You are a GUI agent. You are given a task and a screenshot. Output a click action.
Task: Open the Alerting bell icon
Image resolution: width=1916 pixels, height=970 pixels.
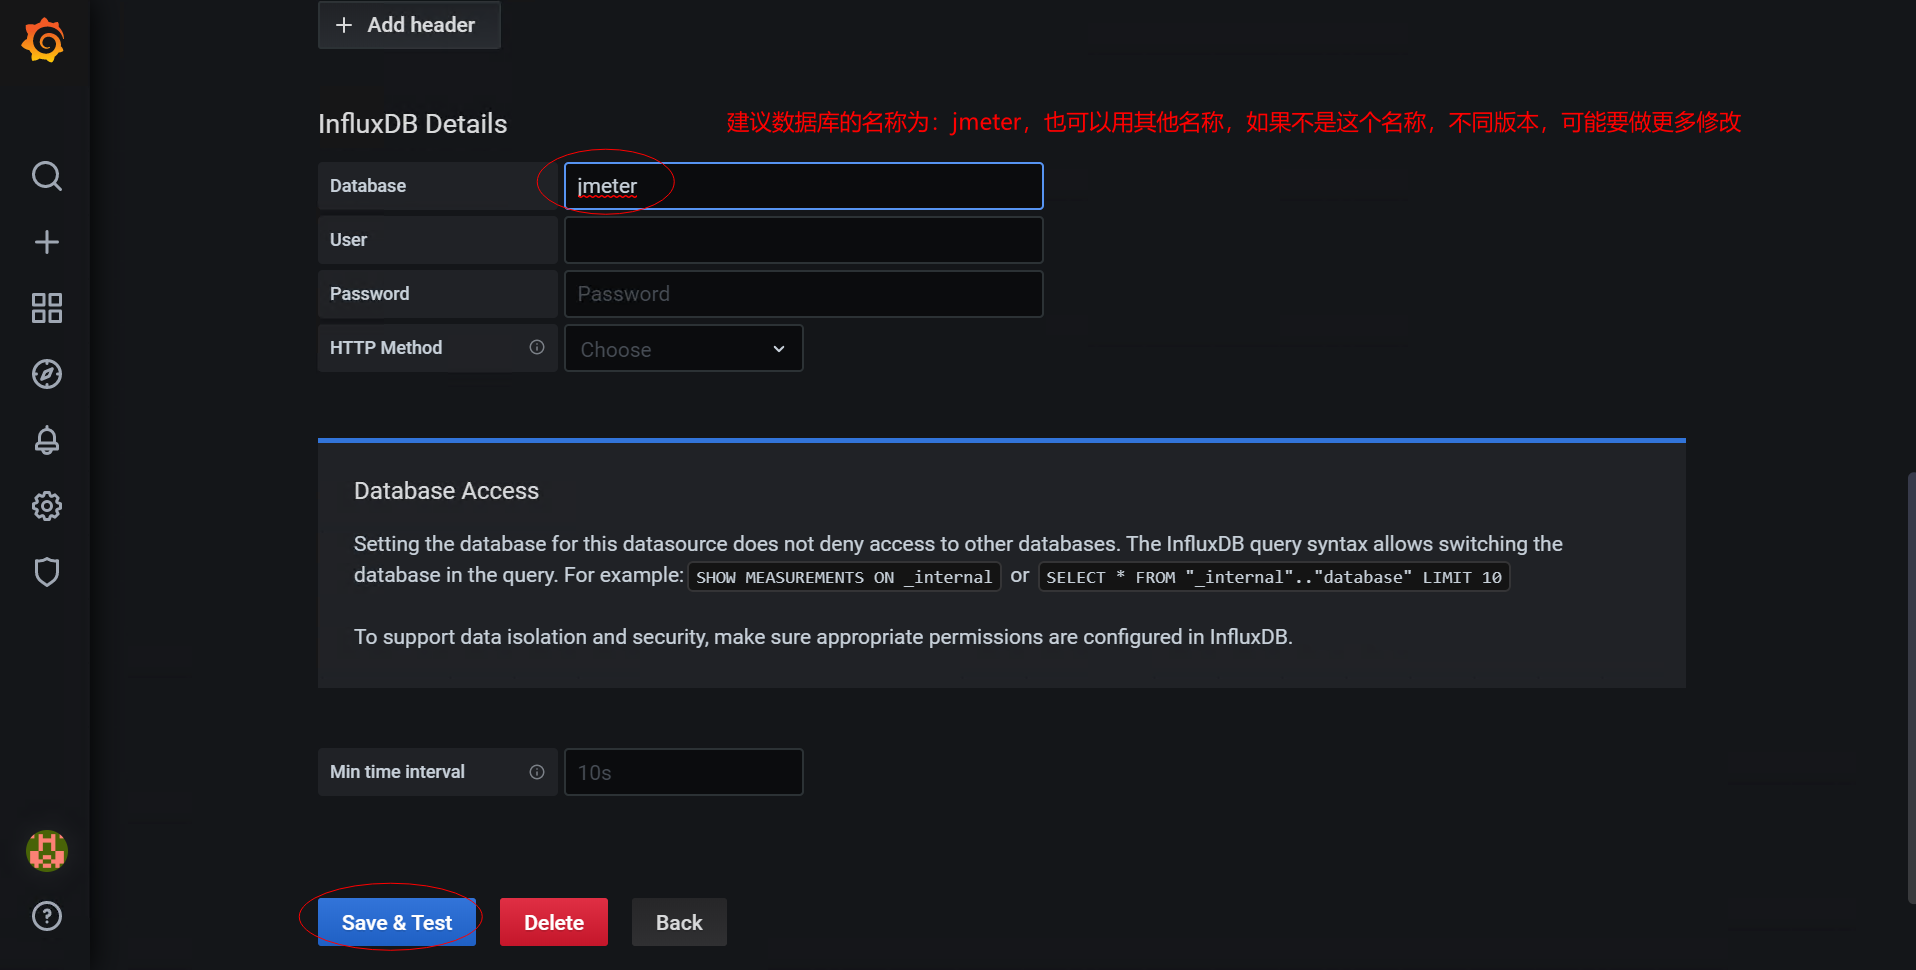tap(46, 440)
